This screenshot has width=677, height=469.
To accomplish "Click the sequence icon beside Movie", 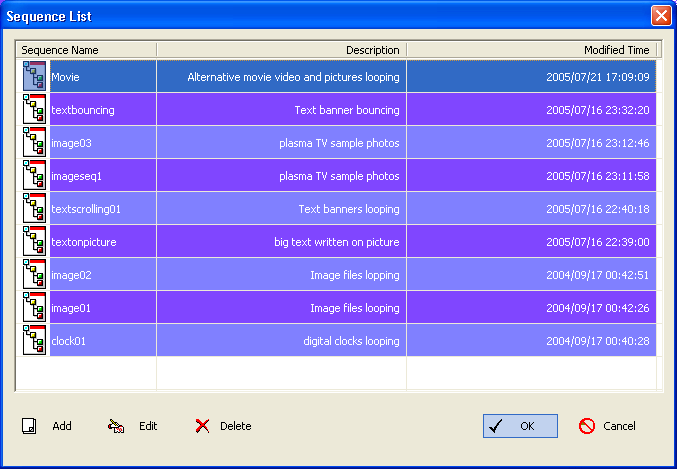I will [34, 76].
